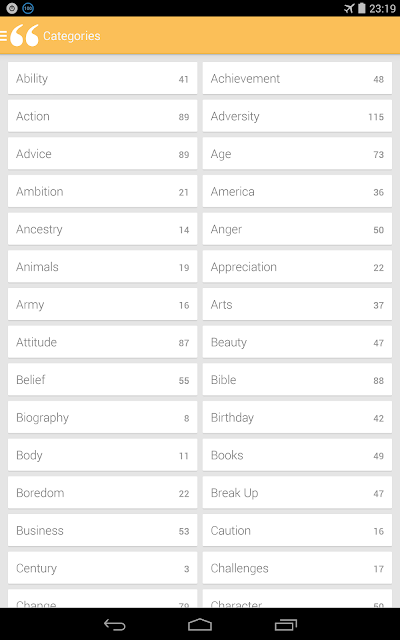The image size is (400, 640).
Task: Select the Attitude category
Action: pyautogui.click(x=102, y=342)
